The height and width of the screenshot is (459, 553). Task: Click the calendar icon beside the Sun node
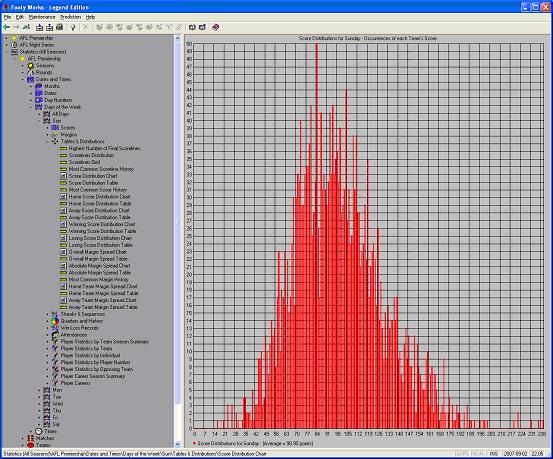tap(47, 121)
